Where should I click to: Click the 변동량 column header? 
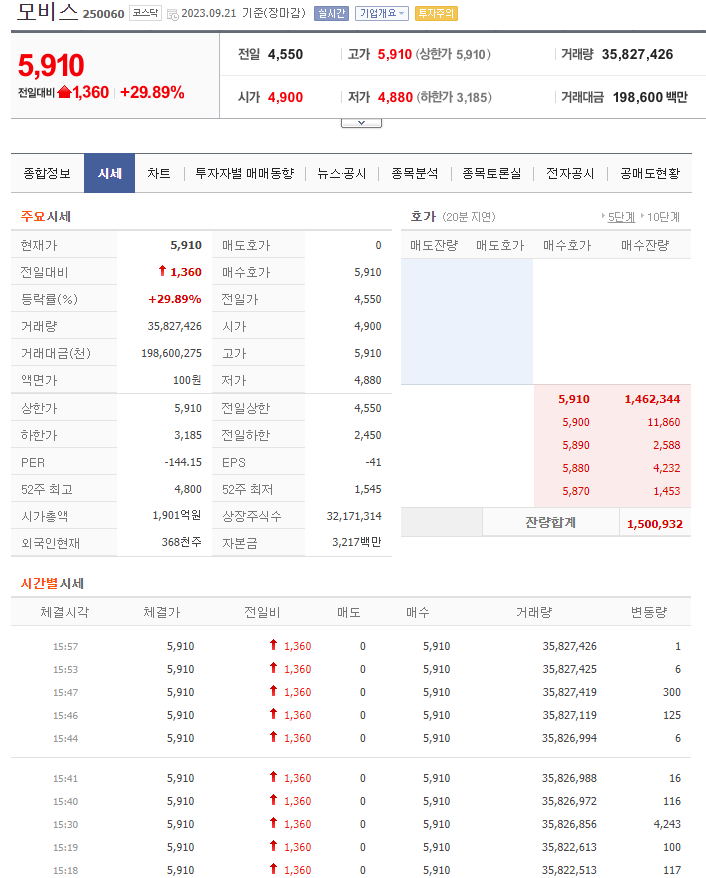[649, 613]
